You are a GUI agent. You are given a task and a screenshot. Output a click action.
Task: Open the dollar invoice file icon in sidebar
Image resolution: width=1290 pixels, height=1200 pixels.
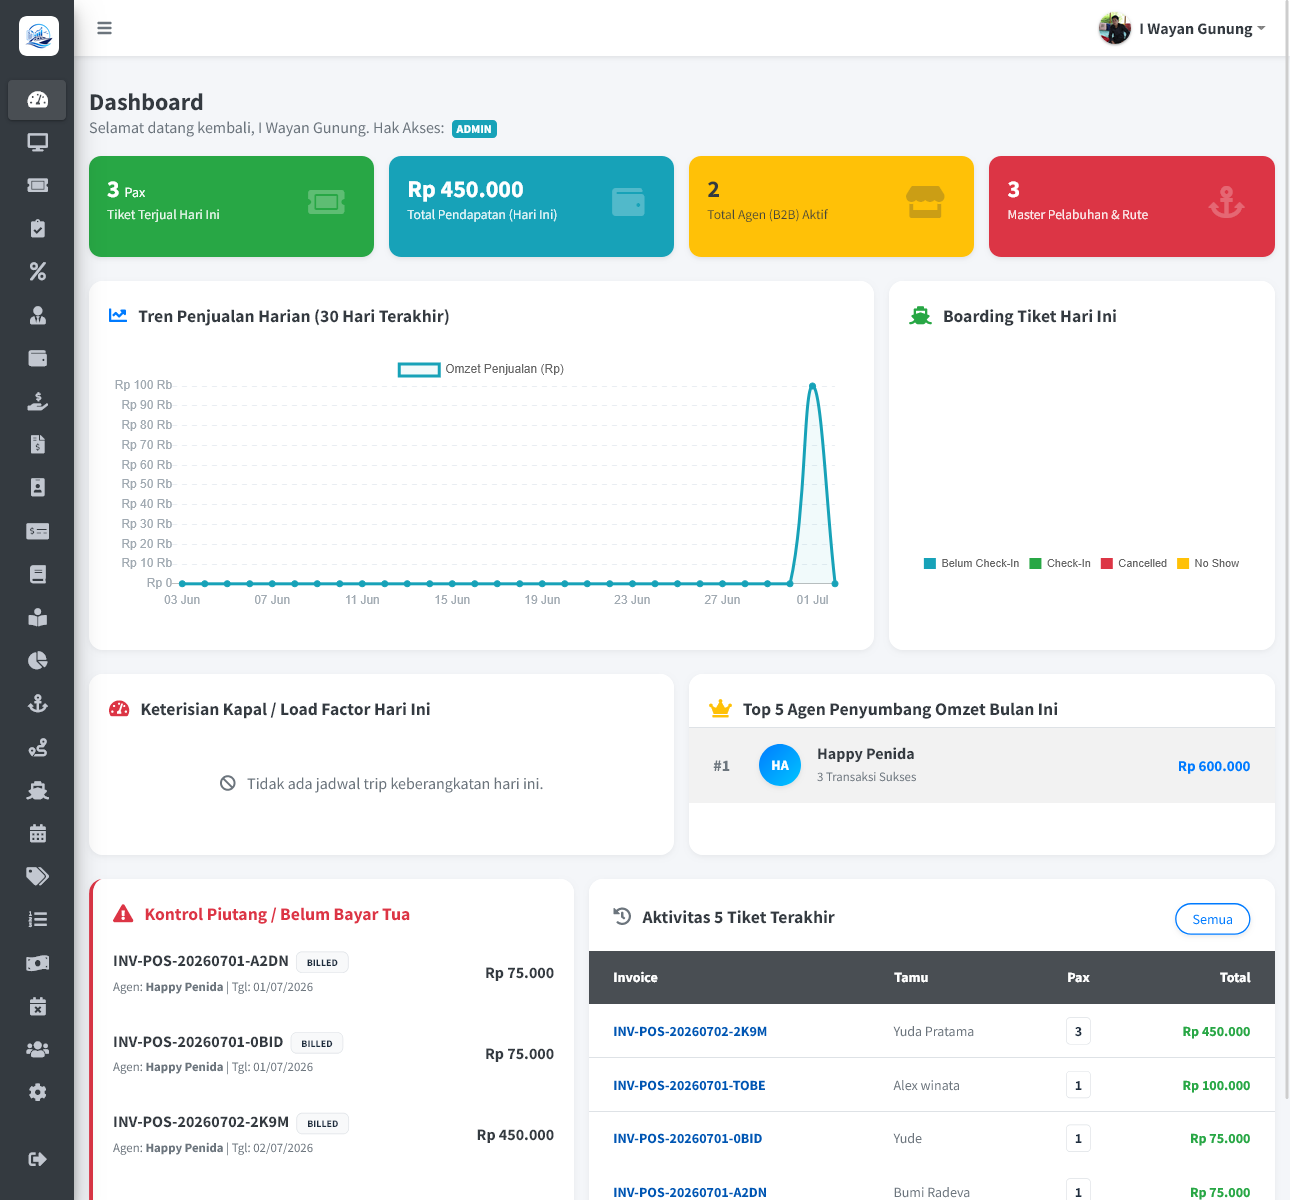37,445
